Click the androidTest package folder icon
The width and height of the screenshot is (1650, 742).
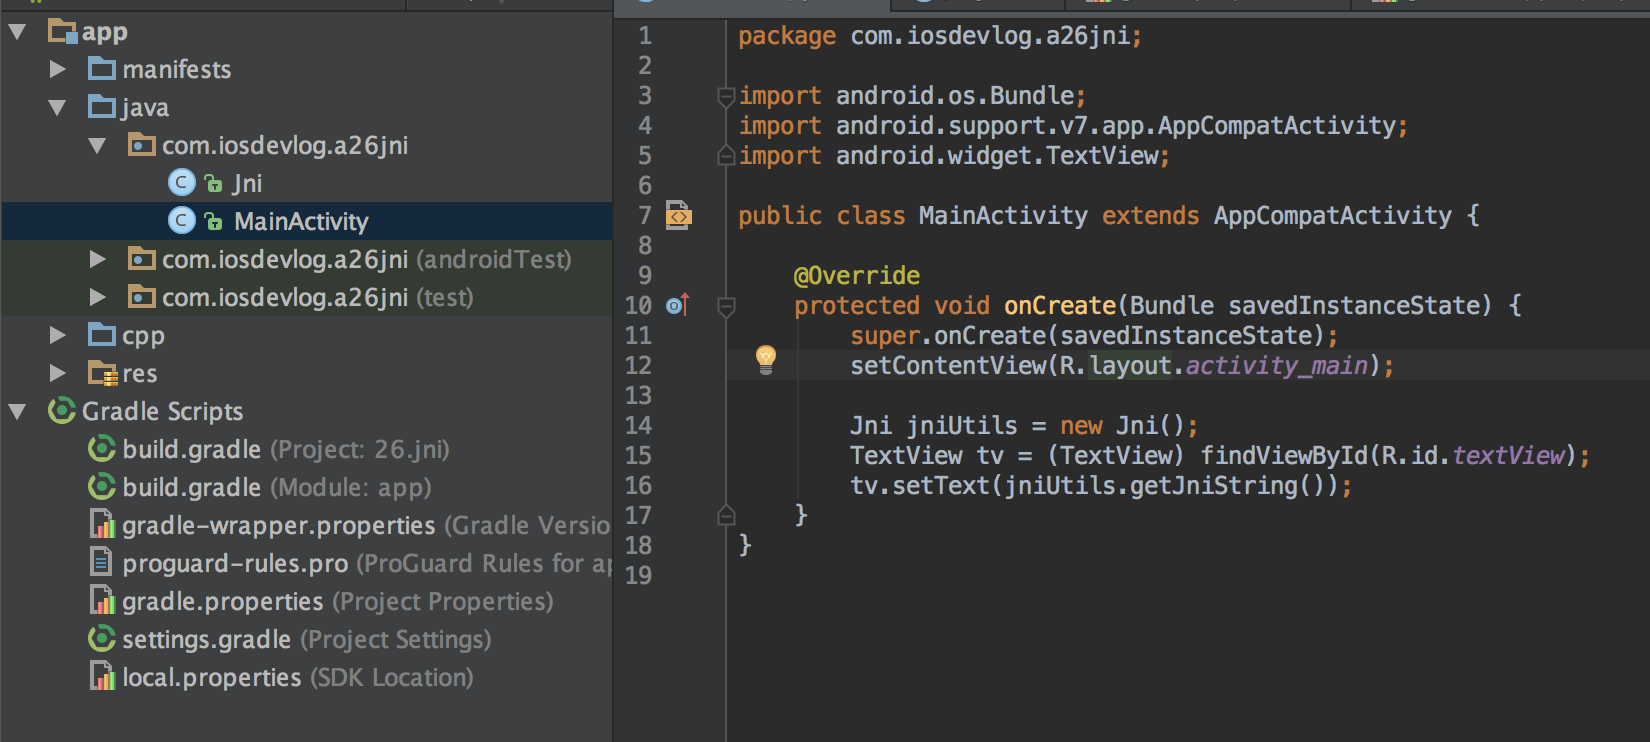tap(142, 259)
